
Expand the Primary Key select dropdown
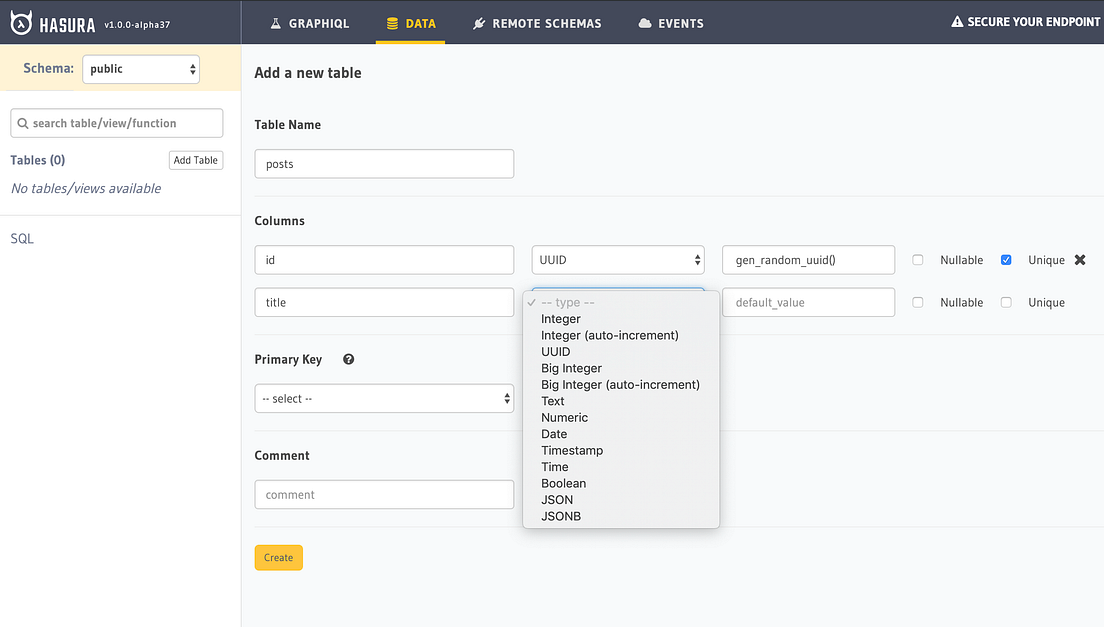pos(384,398)
